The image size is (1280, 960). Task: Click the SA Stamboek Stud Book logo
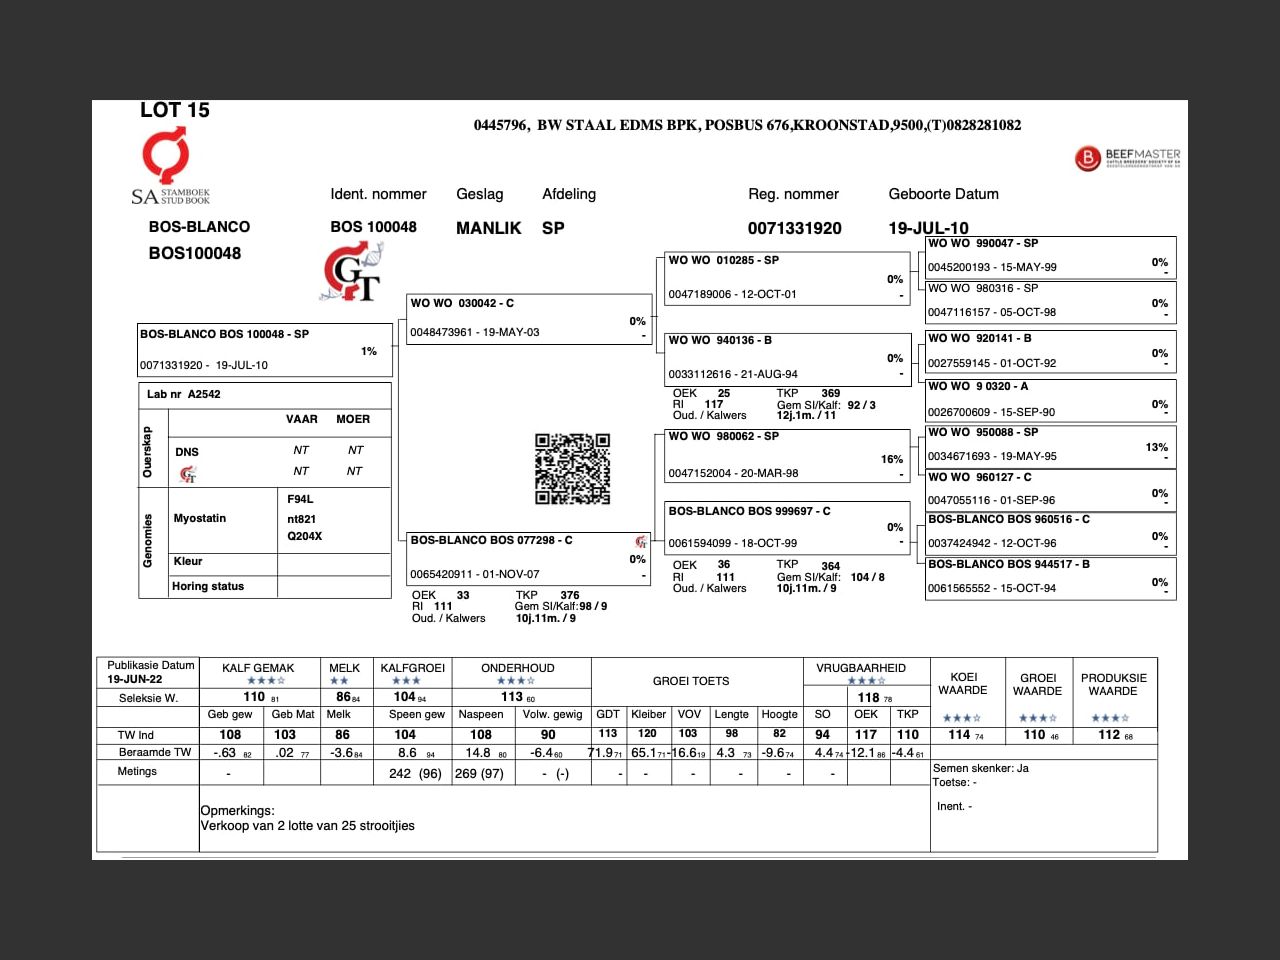click(x=168, y=168)
